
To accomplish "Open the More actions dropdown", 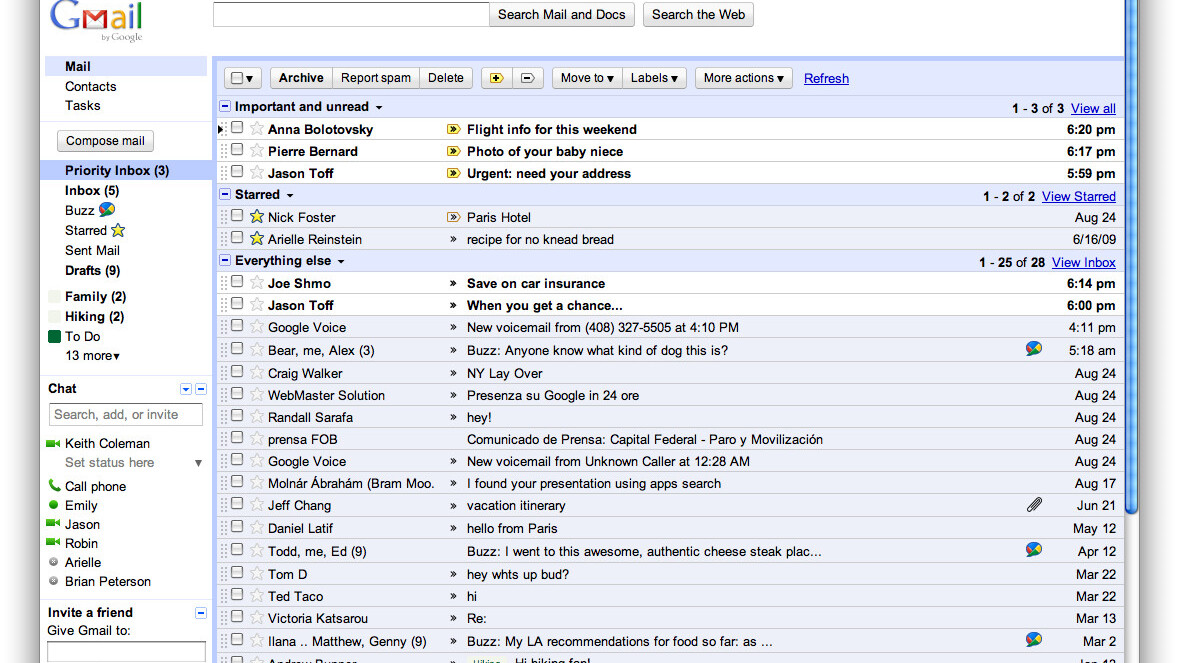I will click(744, 78).
